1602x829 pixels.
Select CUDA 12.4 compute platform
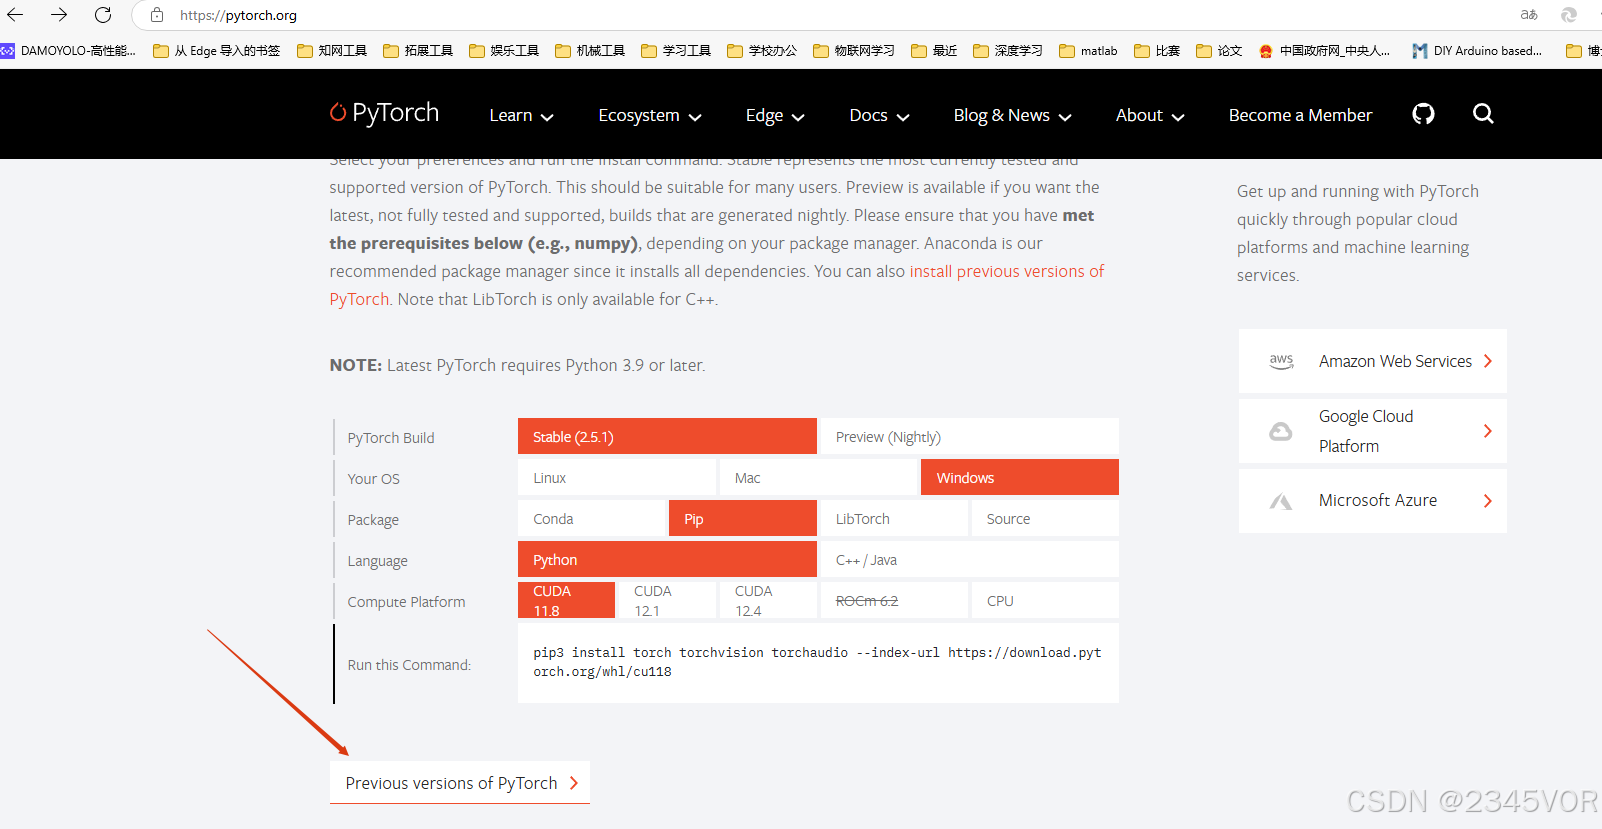click(768, 600)
